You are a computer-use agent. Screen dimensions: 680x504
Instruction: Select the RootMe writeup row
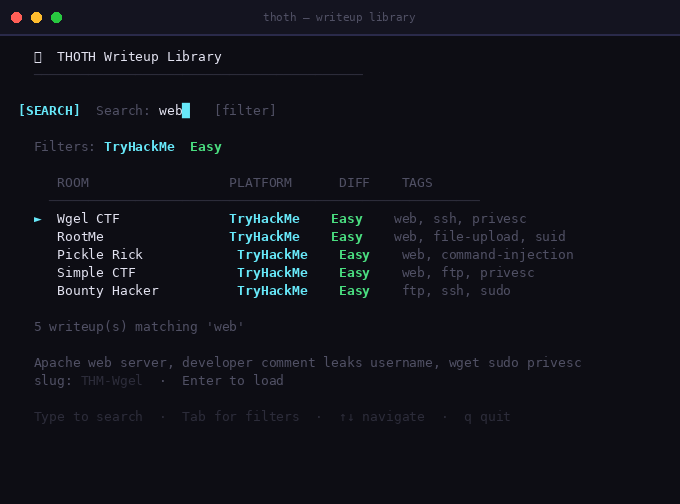coord(311,237)
